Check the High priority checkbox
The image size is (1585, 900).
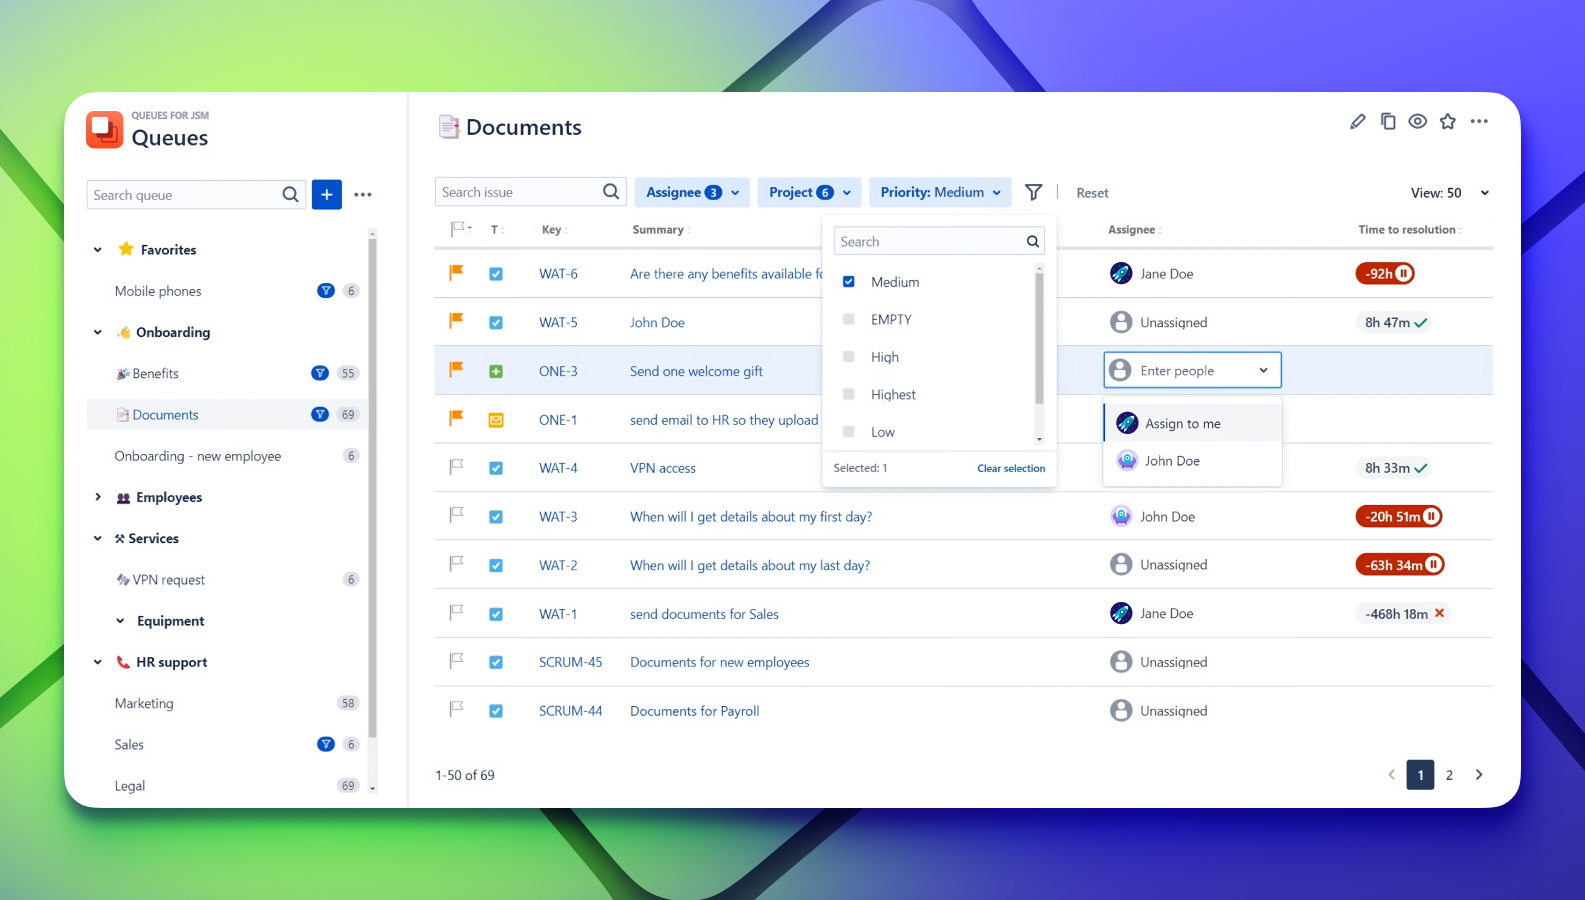pos(849,357)
